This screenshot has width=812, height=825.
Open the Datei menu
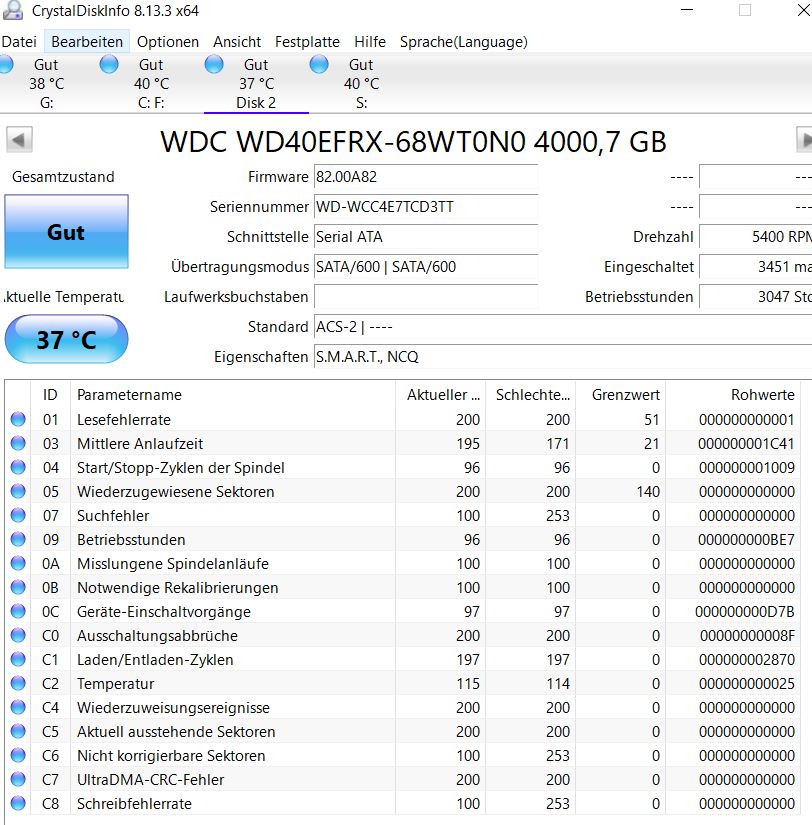pyautogui.click(x=19, y=42)
